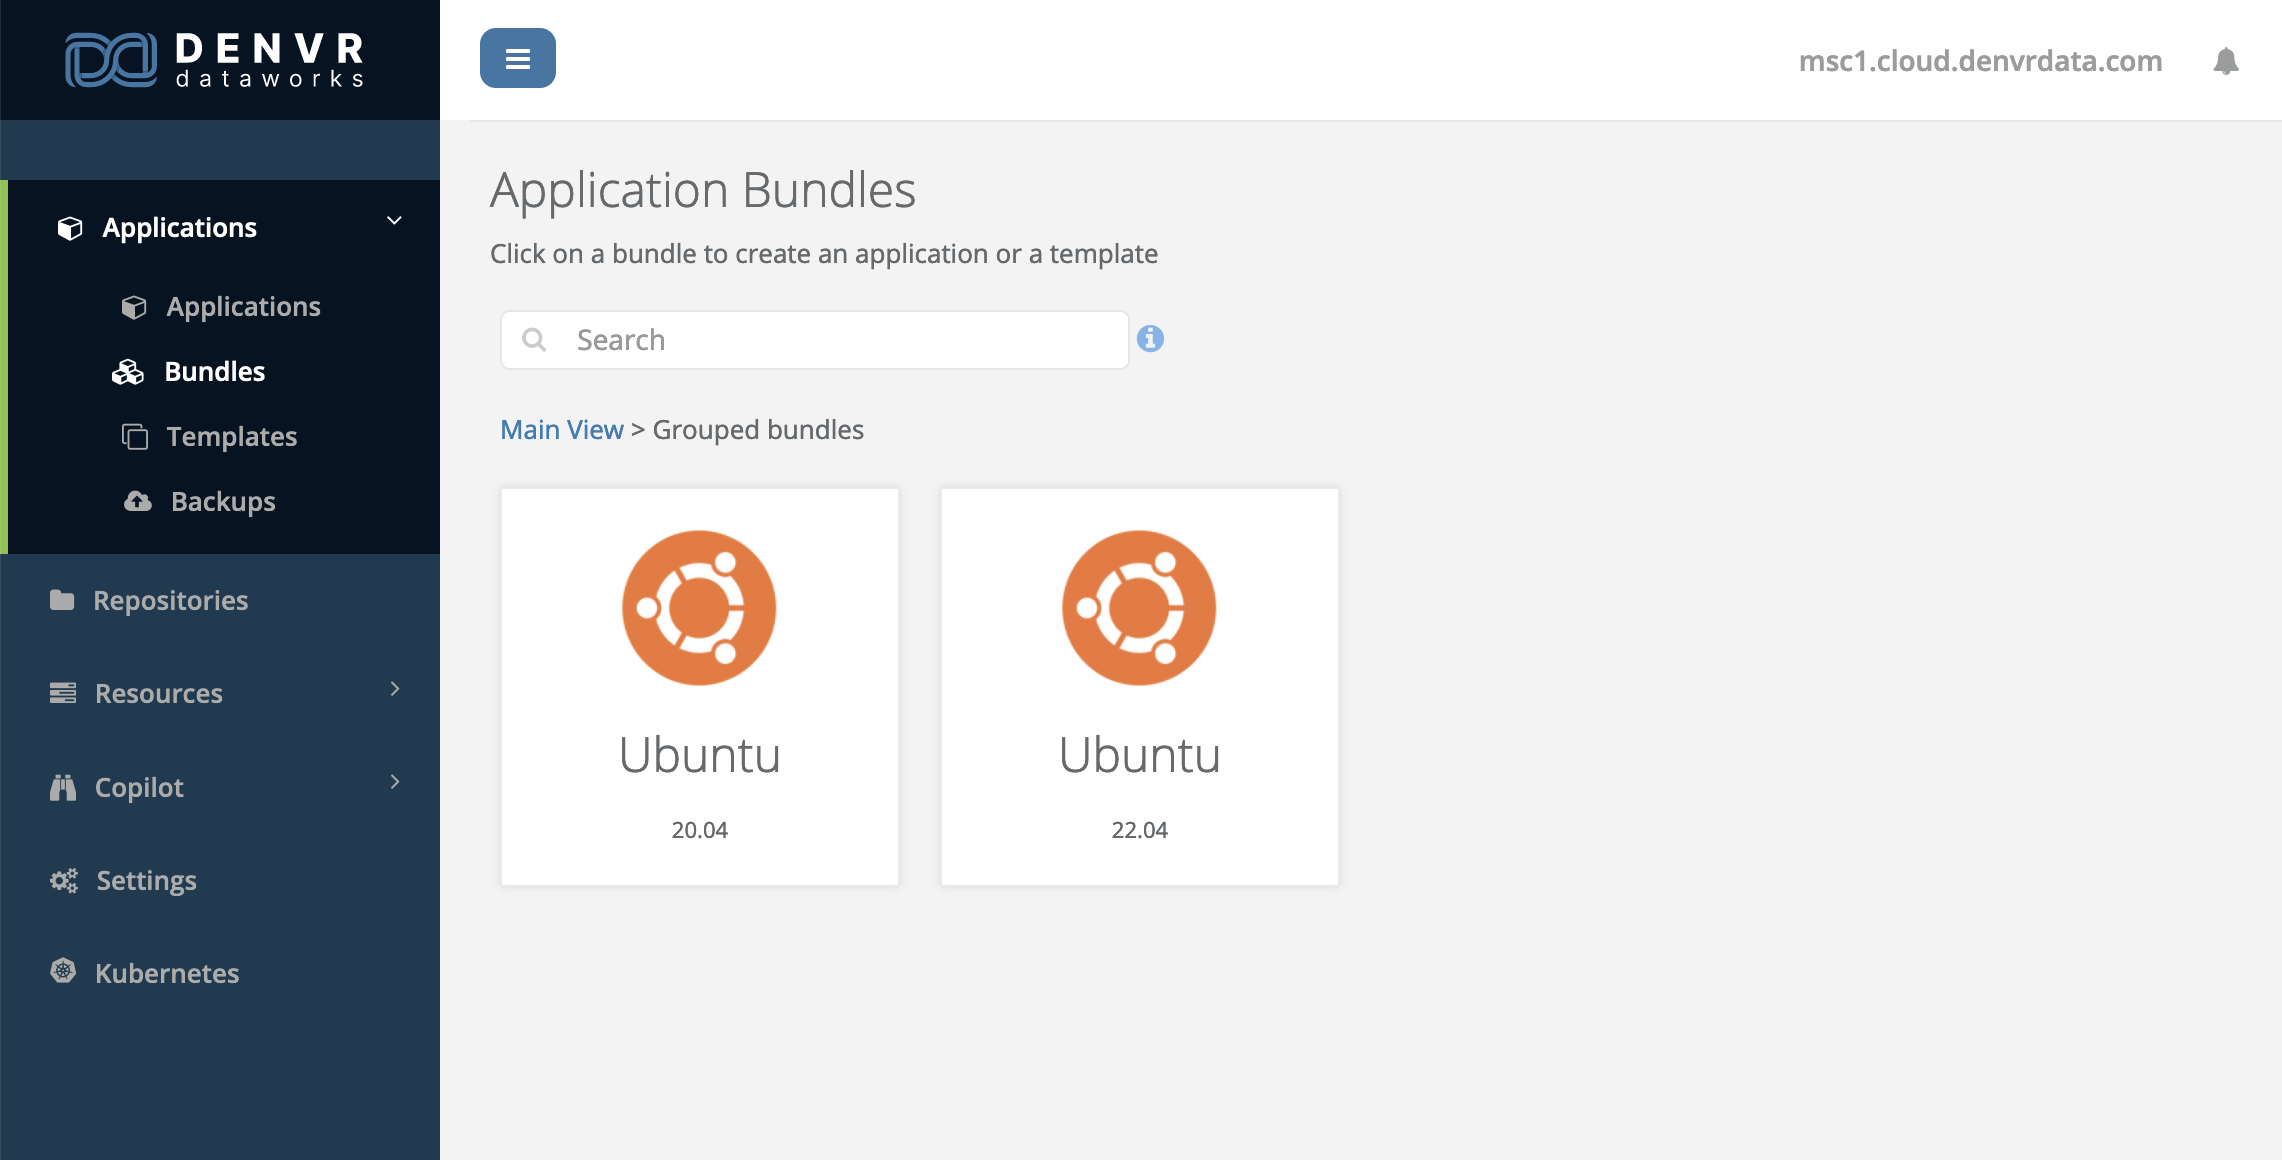Go back via Main View breadcrumb link

point(561,430)
